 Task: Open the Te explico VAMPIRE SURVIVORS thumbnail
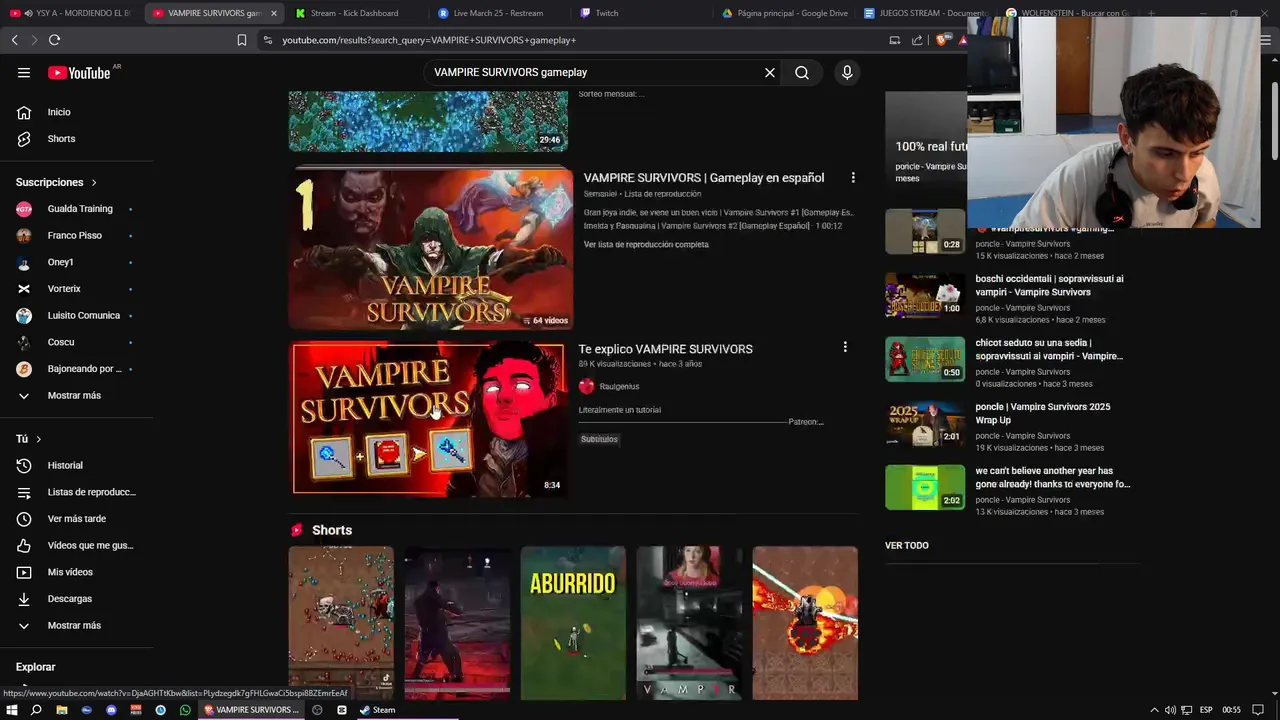coord(428,420)
